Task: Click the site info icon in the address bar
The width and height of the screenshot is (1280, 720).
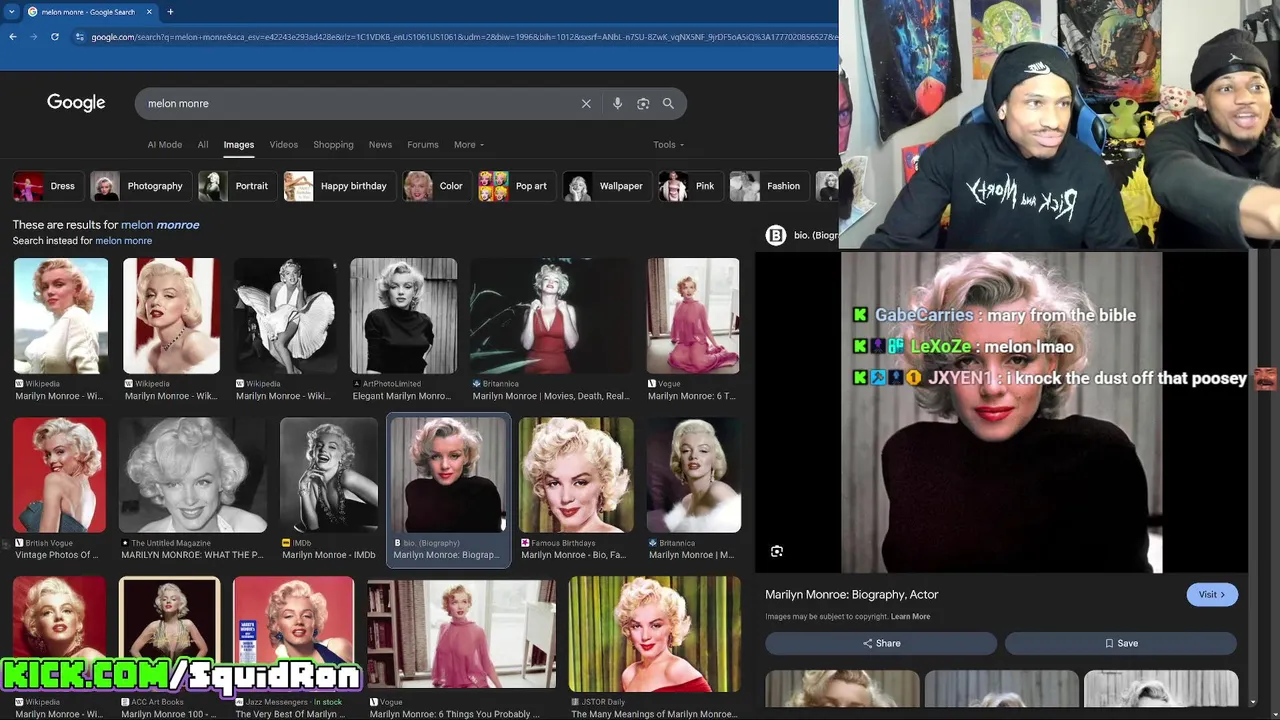Action: pos(80,37)
